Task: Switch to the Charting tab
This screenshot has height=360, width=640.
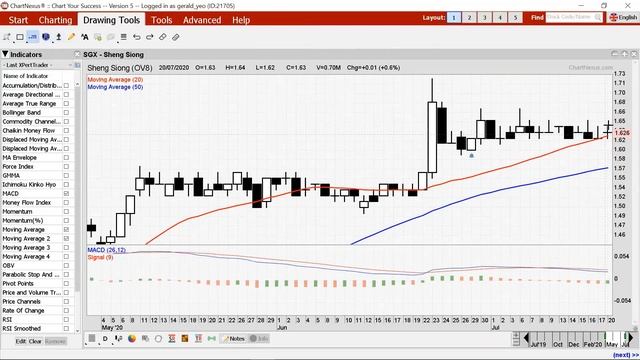Action: 56,20
